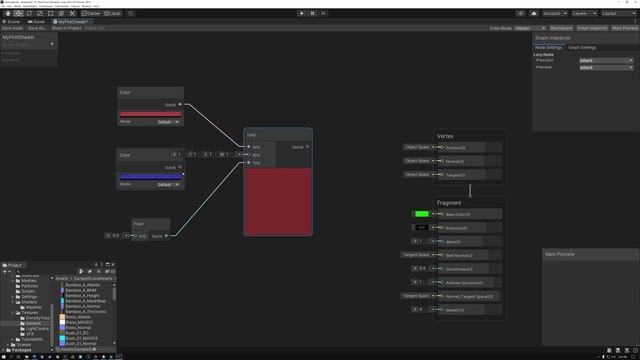
Task: Click the HDR Emission color swatch
Action: [x=422, y=227]
